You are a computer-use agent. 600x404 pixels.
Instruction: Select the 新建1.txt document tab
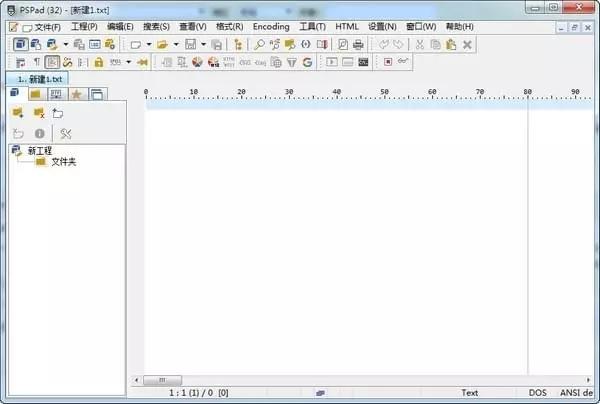point(38,79)
